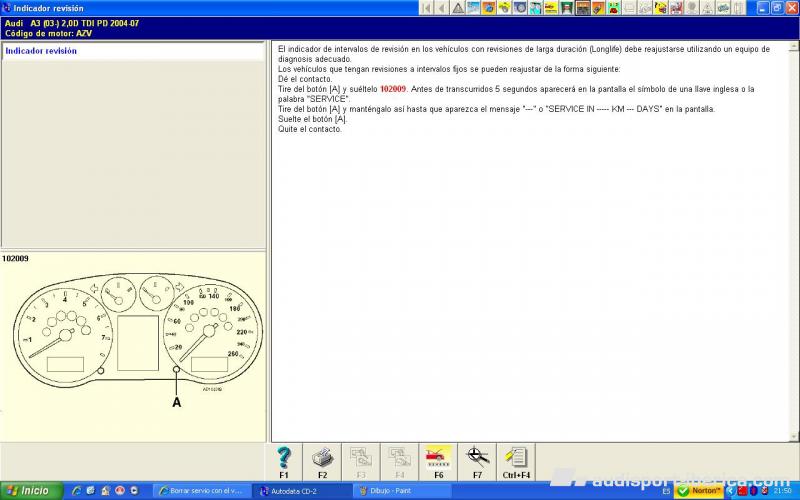Click the scroll up arrow of text panel
The width and height of the screenshot is (800, 500).
click(793, 46)
